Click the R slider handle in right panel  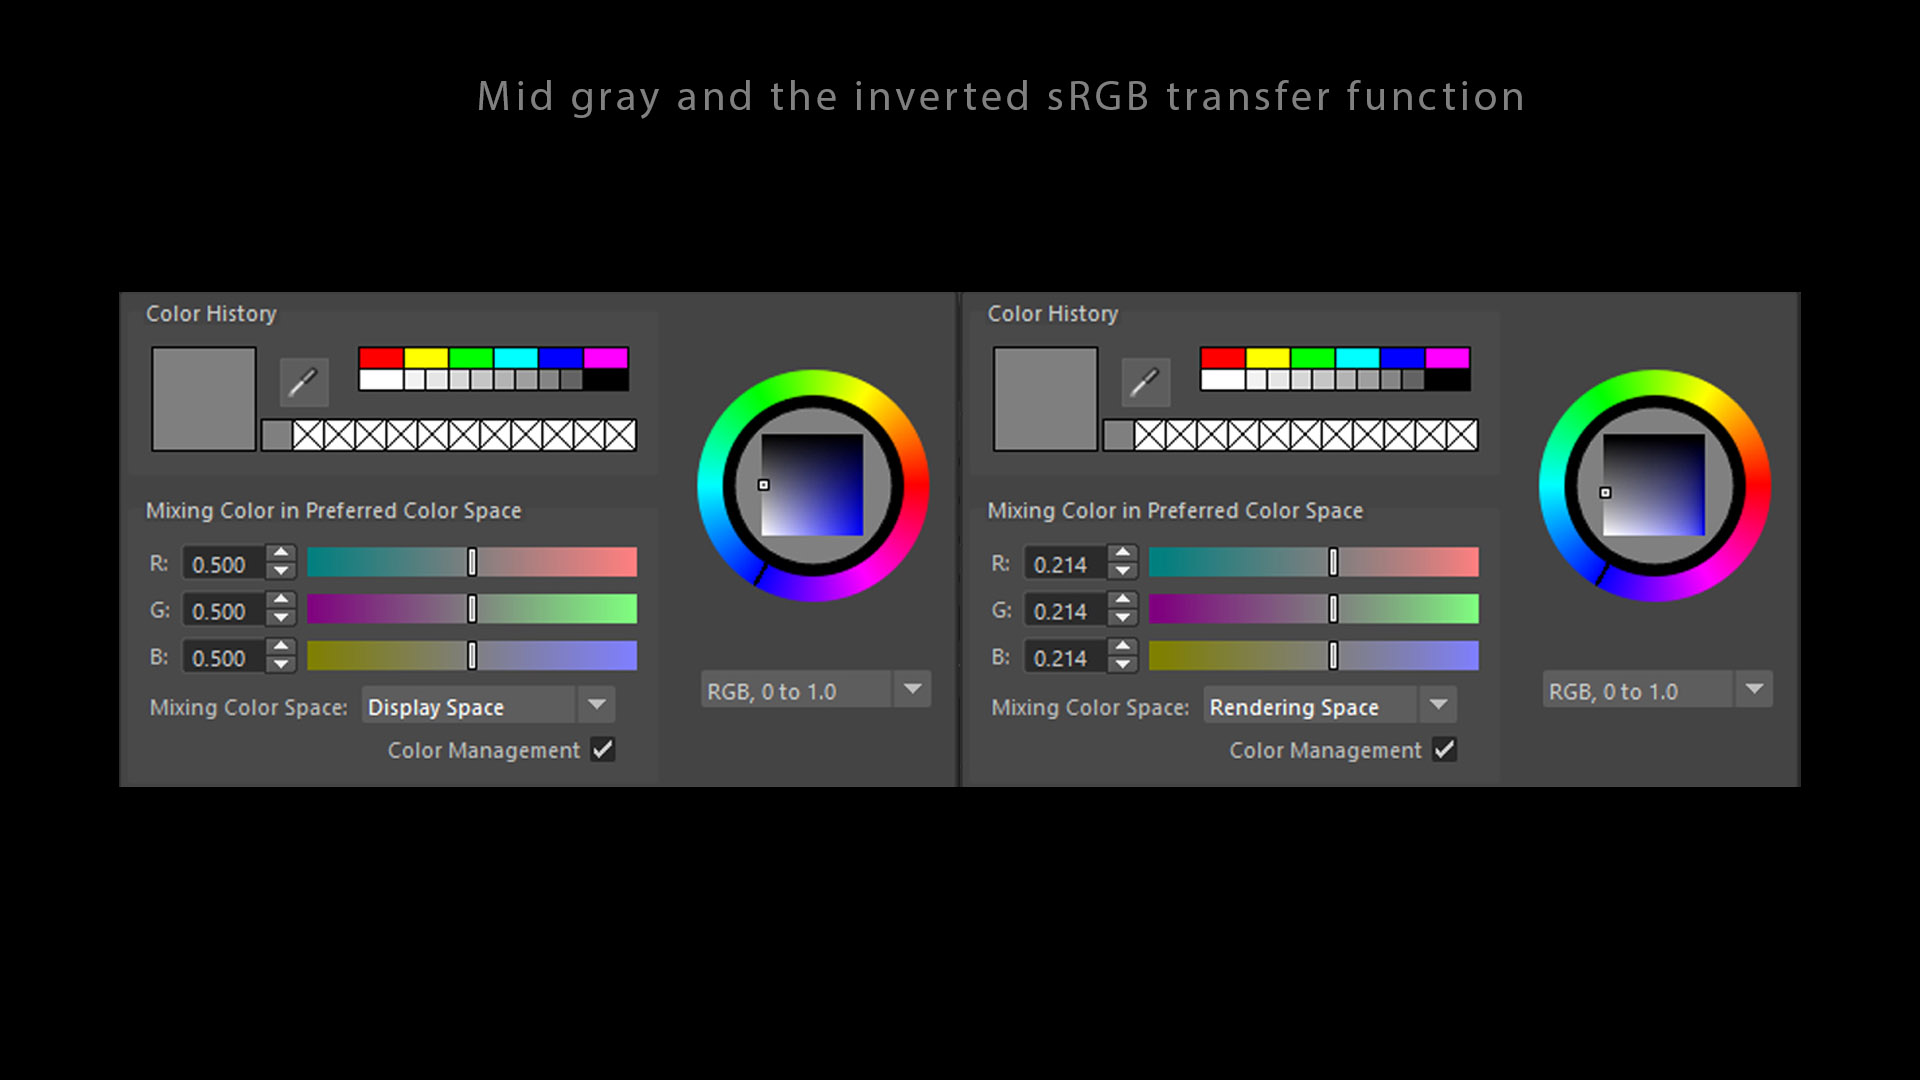(x=1333, y=562)
